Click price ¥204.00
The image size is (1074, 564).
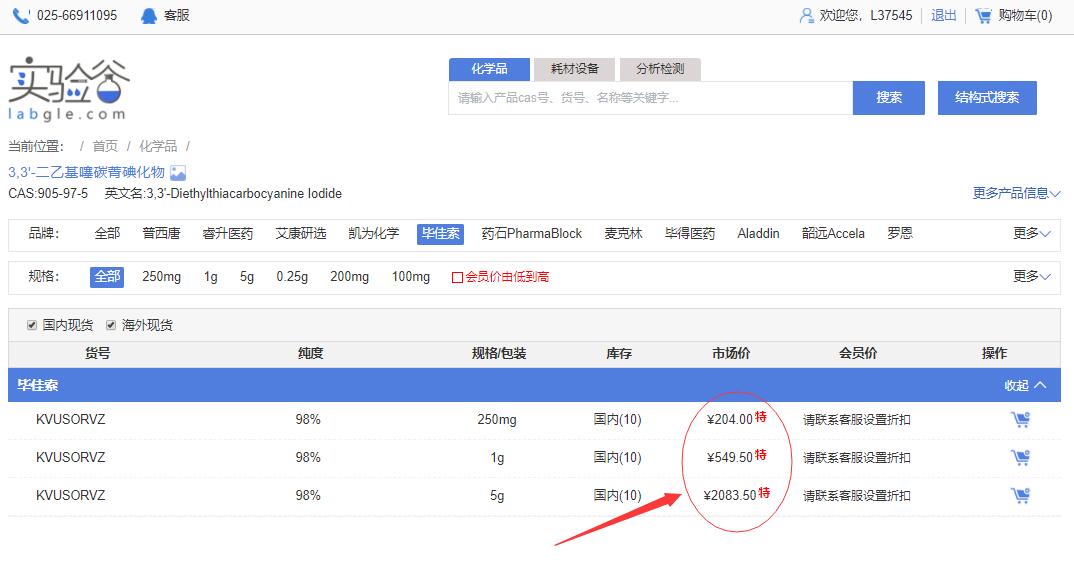(x=730, y=419)
